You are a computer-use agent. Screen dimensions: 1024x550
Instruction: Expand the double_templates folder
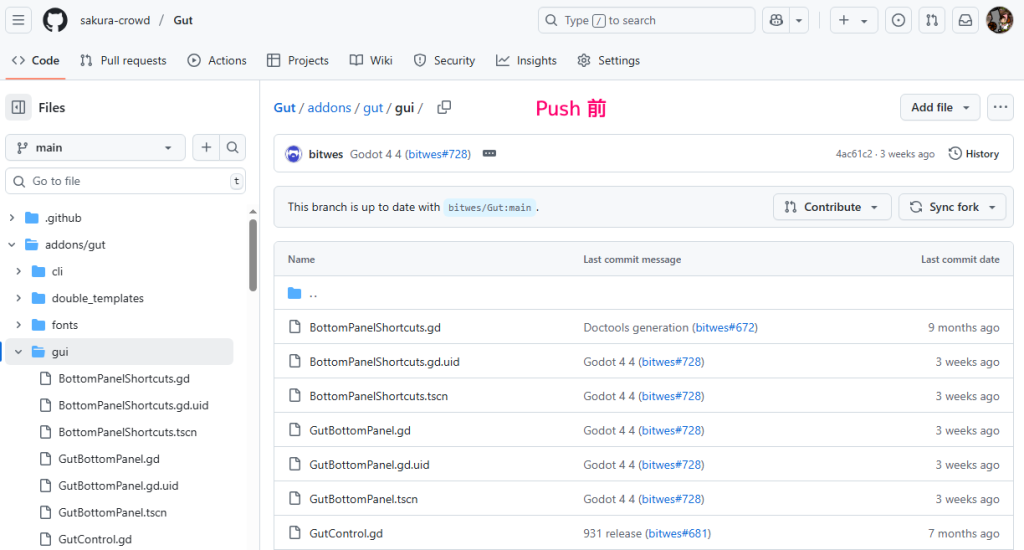point(18,298)
